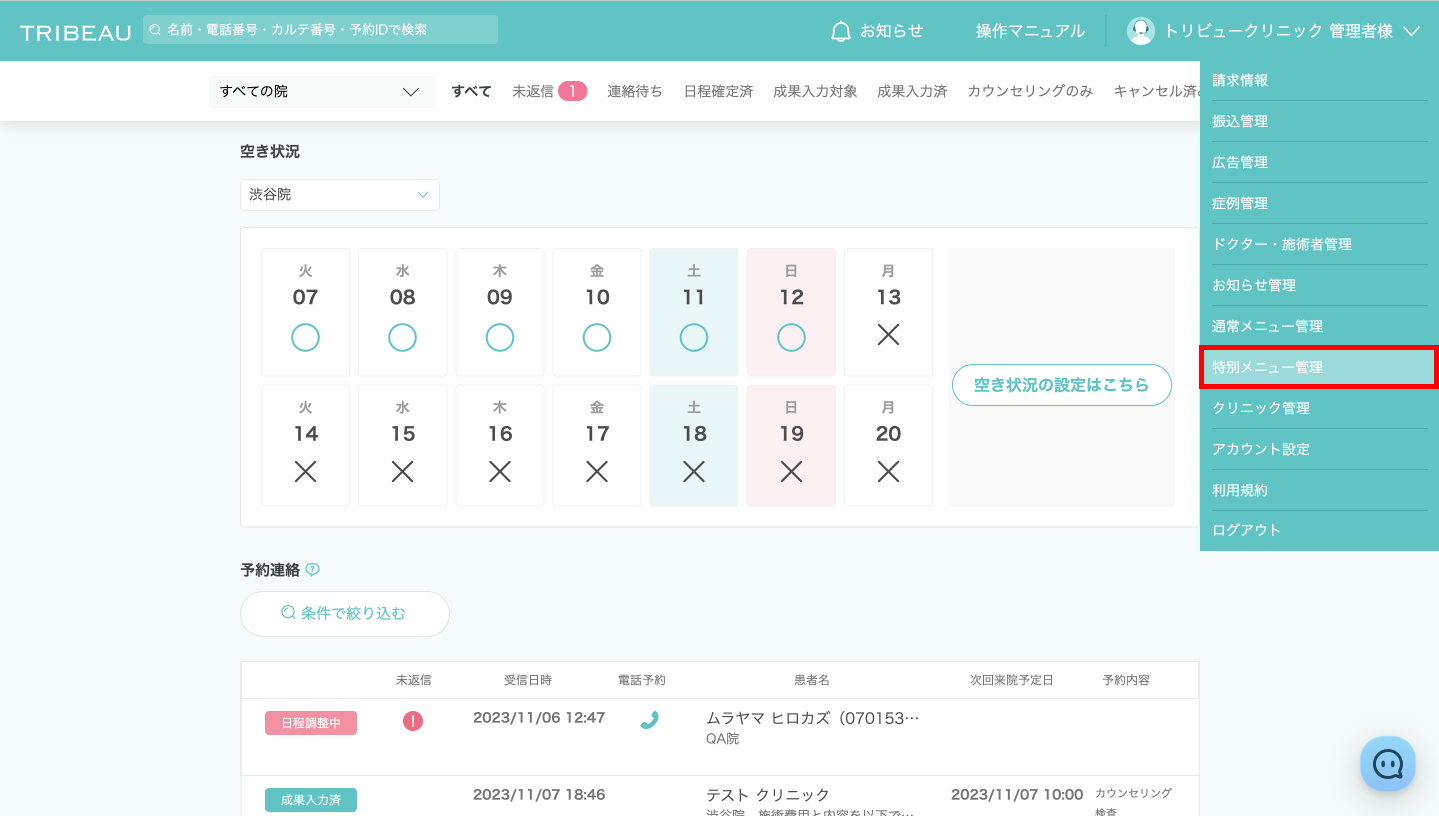Screen dimensions: 1439x816
Task: Click the name and phone search field
Action: (x=328, y=30)
